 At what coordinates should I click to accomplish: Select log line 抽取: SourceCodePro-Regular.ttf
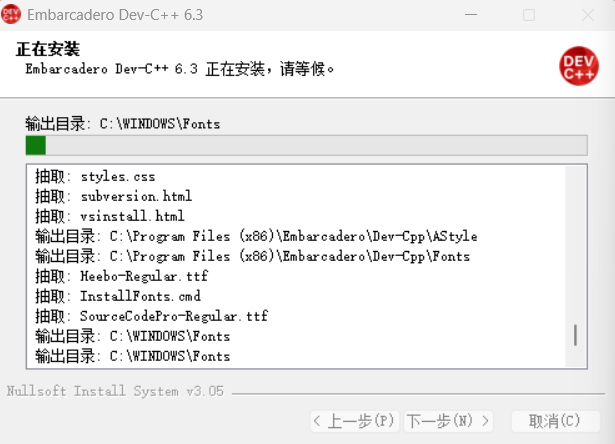coord(151,316)
